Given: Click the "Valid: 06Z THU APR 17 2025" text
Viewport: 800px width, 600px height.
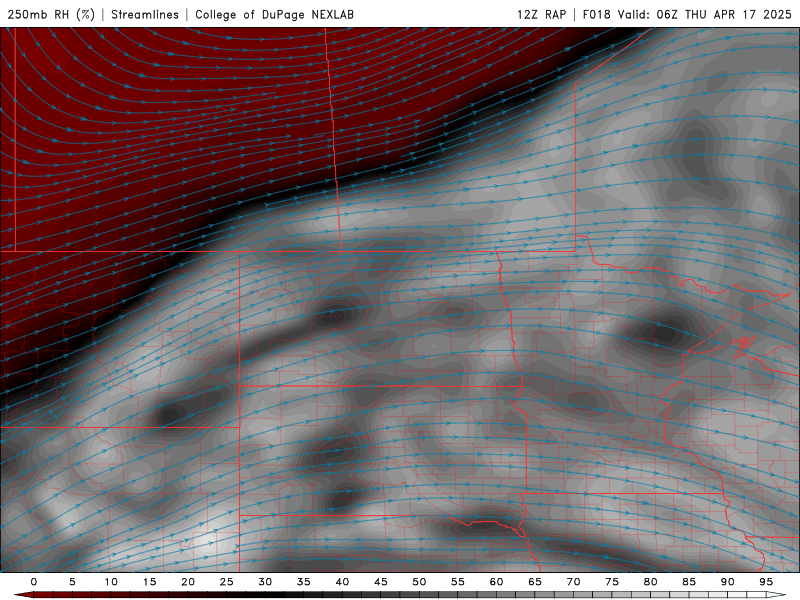Looking at the screenshot, I should coord(705,14).
